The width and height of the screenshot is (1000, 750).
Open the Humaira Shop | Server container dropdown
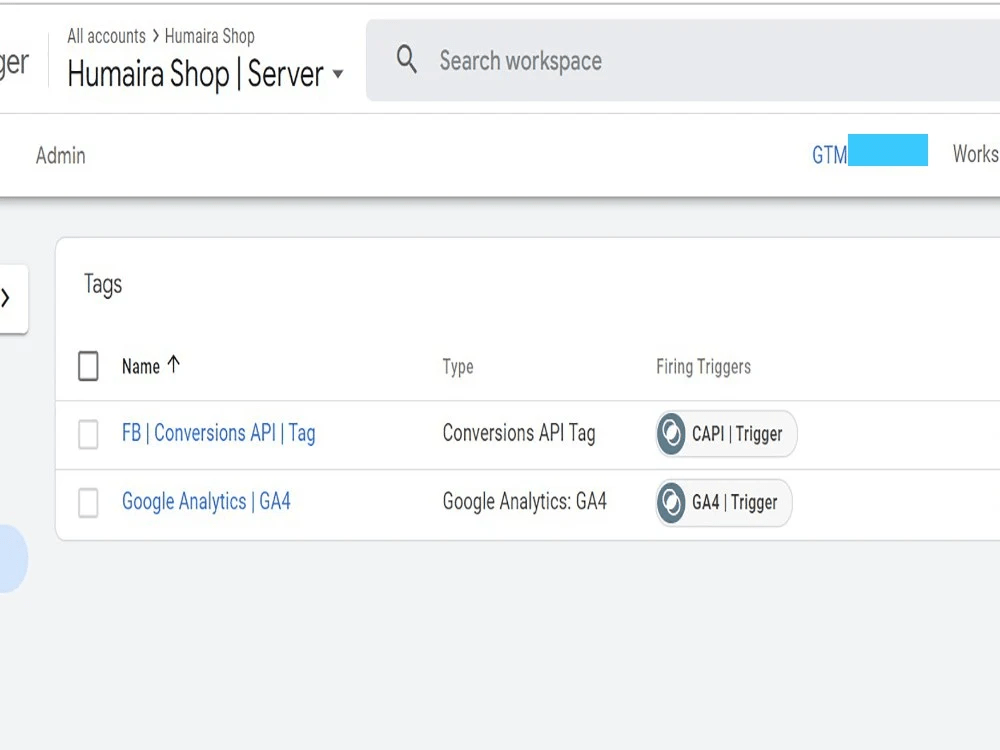tap(338, 75)
